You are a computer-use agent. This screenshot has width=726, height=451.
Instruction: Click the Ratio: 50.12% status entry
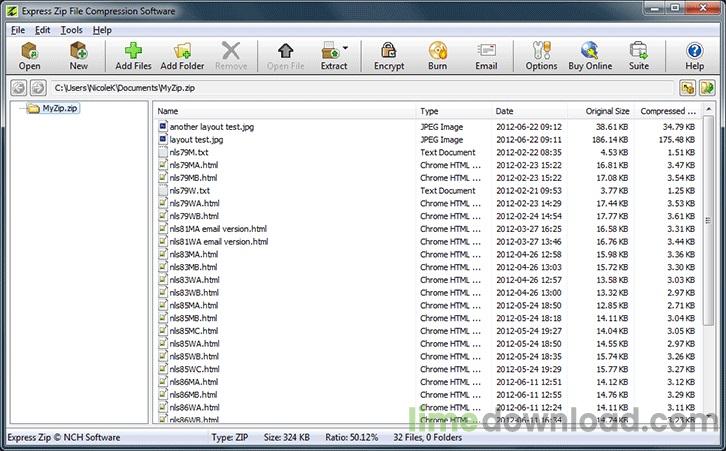click(351, 438)
